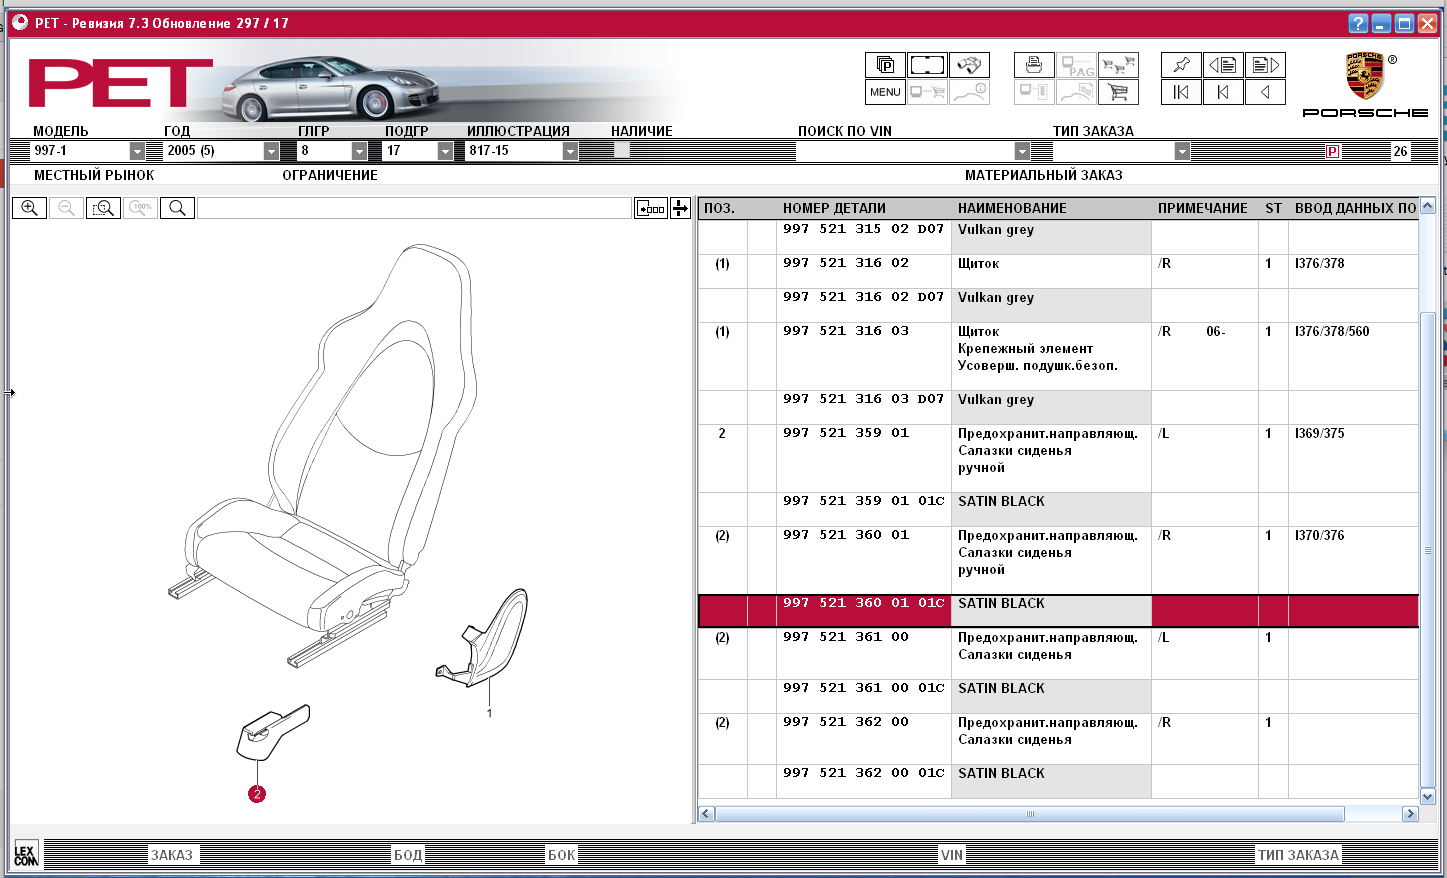Click the НАИМЕНОВАНИЕ column header
Viewport: 1447px width, 878px height.
(1012, 208)
